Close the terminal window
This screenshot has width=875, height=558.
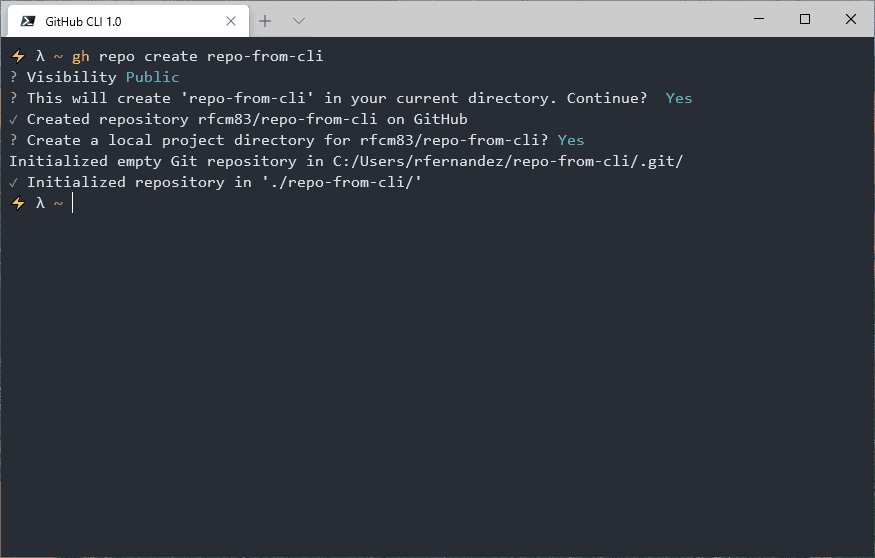pos(850,19)
